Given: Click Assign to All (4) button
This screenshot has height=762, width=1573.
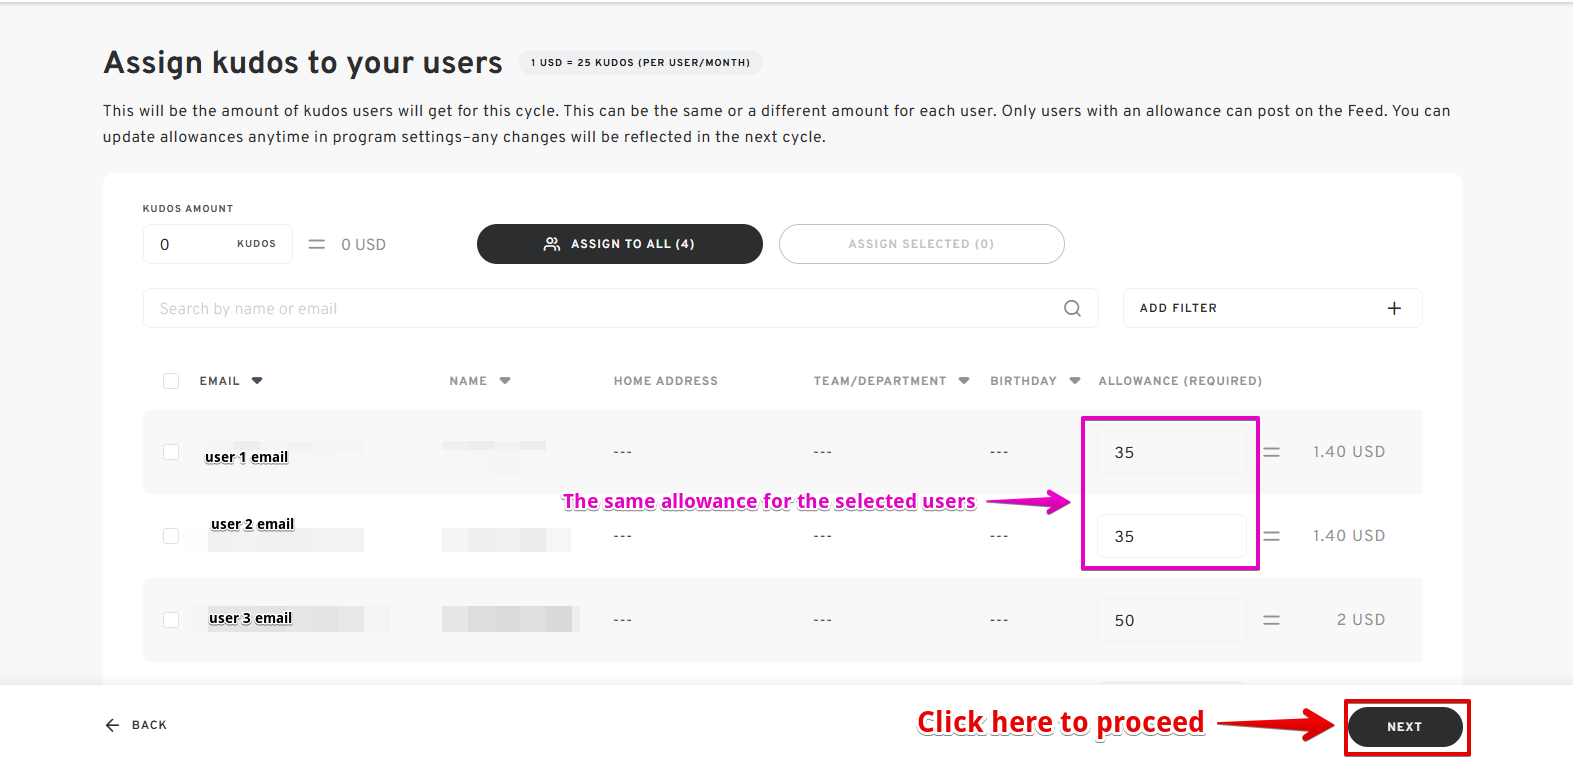Looking at the screenshot, I should tap(619, 244).
